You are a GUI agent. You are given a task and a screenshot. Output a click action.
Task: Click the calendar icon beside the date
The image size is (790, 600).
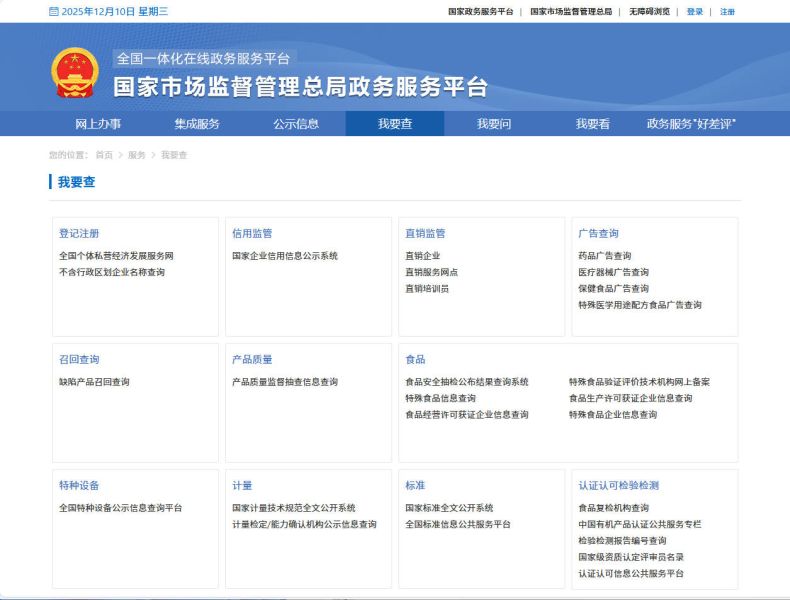(x=53, y=12)
